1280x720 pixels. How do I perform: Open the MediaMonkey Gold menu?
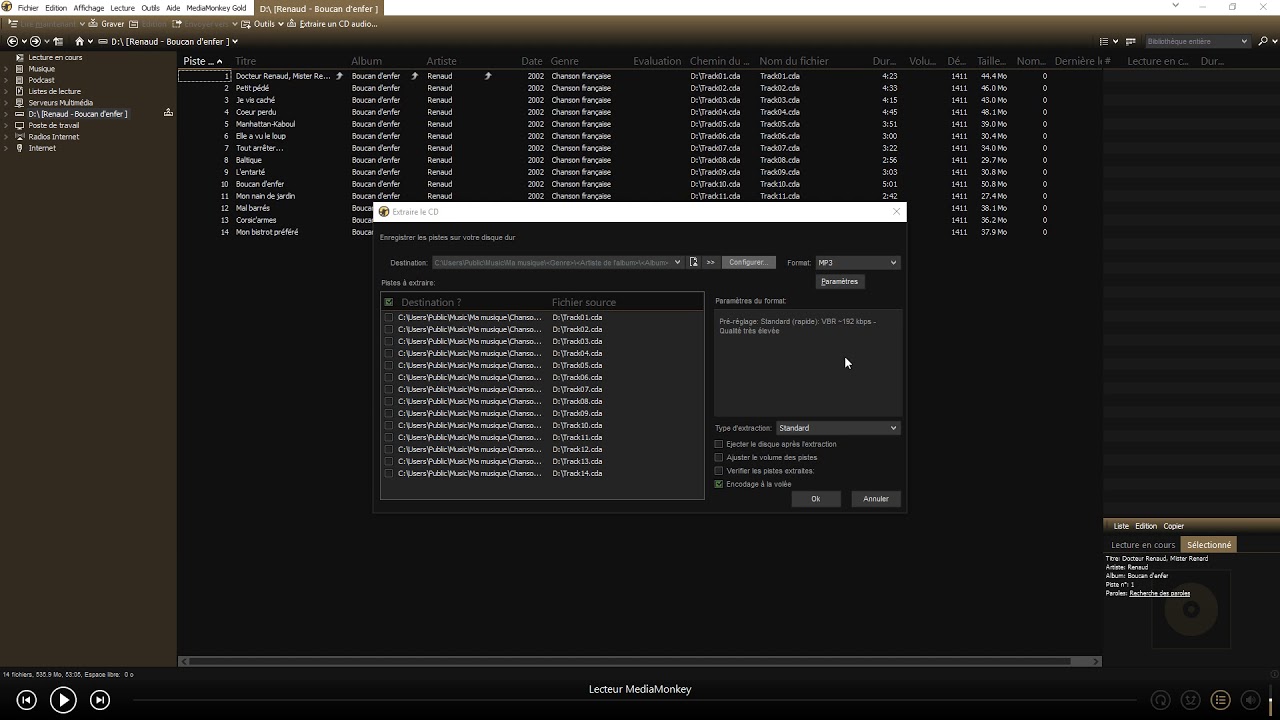[216, 7]
